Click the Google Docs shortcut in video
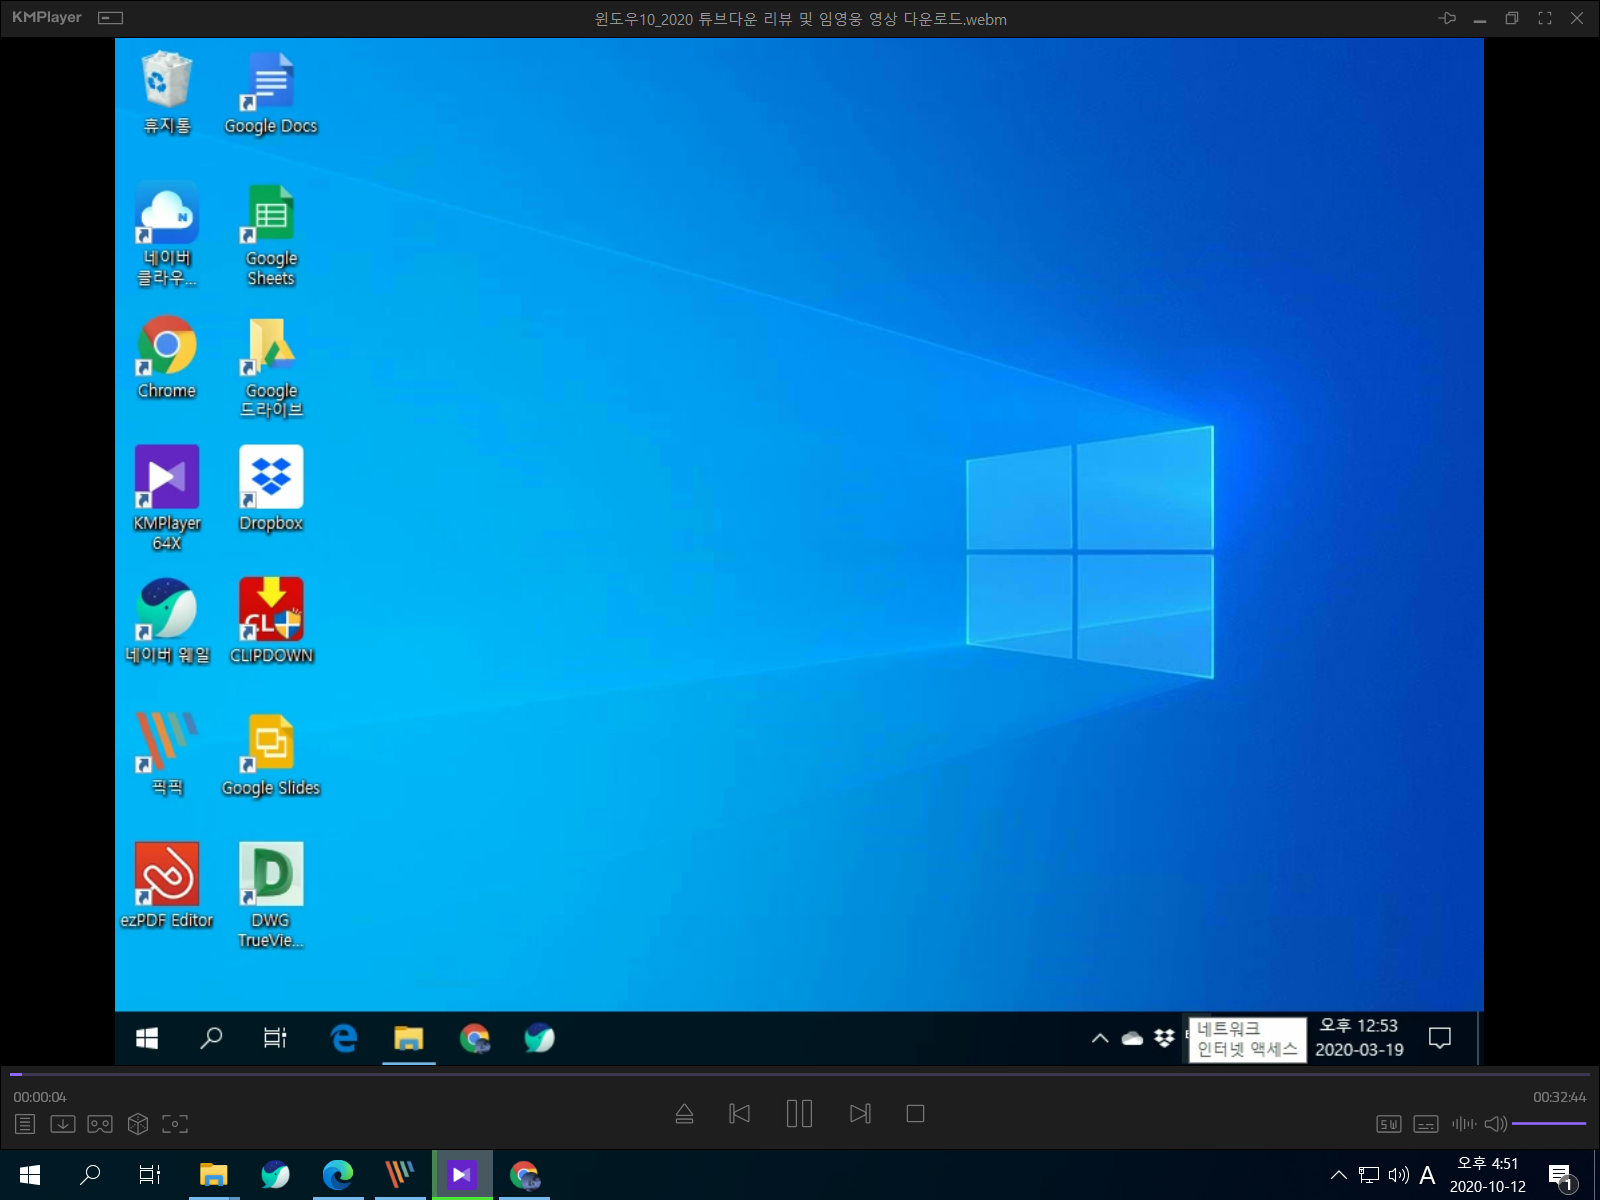This screenshot has height=1200, width=1600. pos(270,93)
